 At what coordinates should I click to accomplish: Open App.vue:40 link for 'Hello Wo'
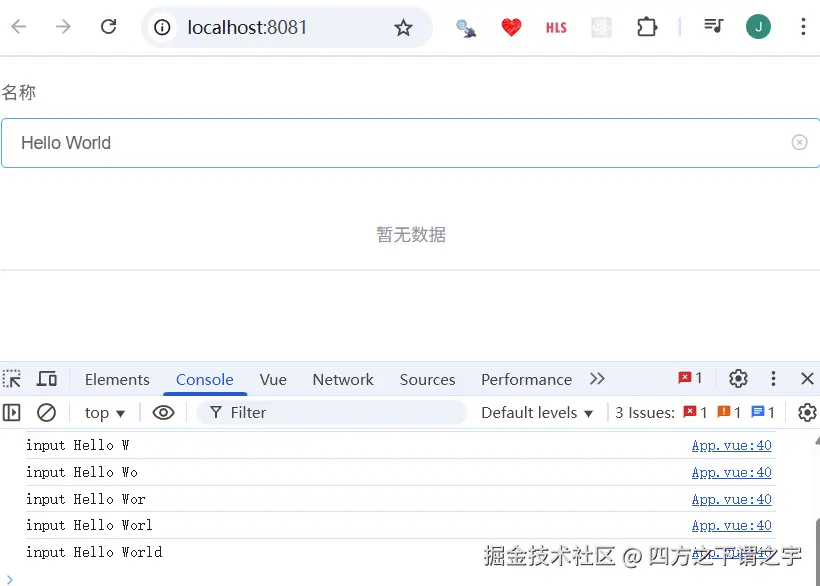tap(731, 473)
